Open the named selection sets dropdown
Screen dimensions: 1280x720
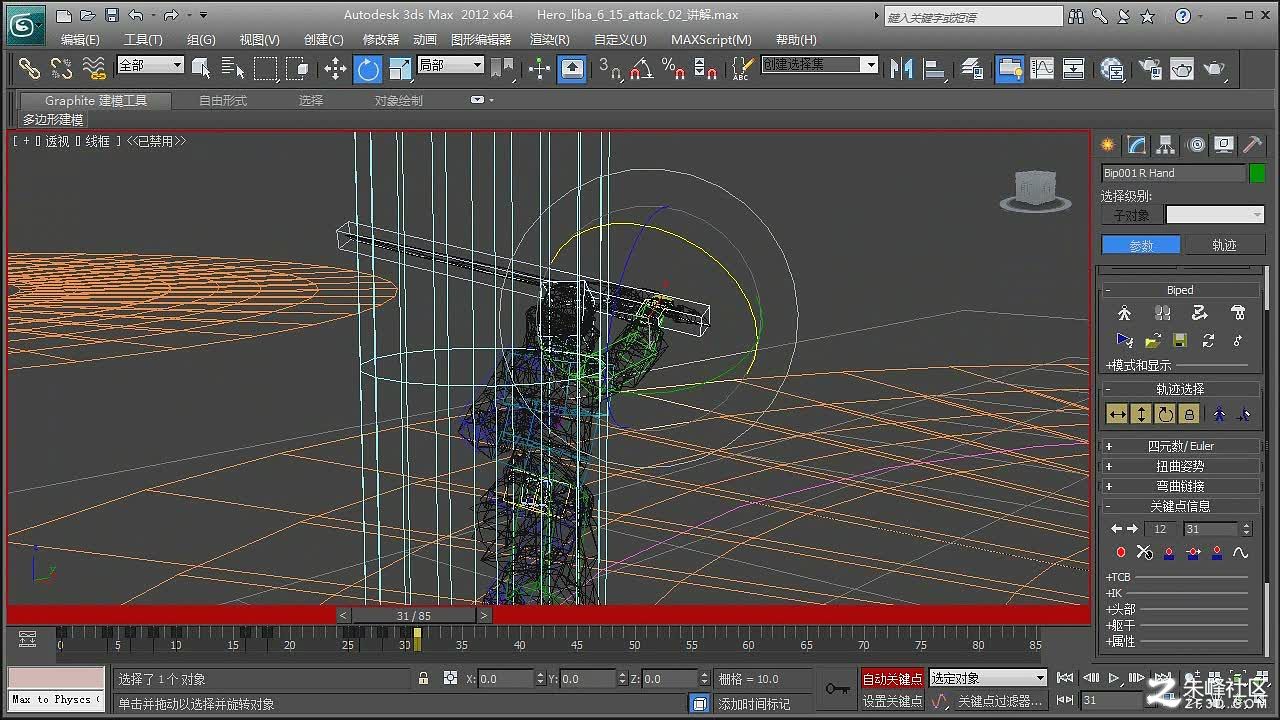pos(820,65)
